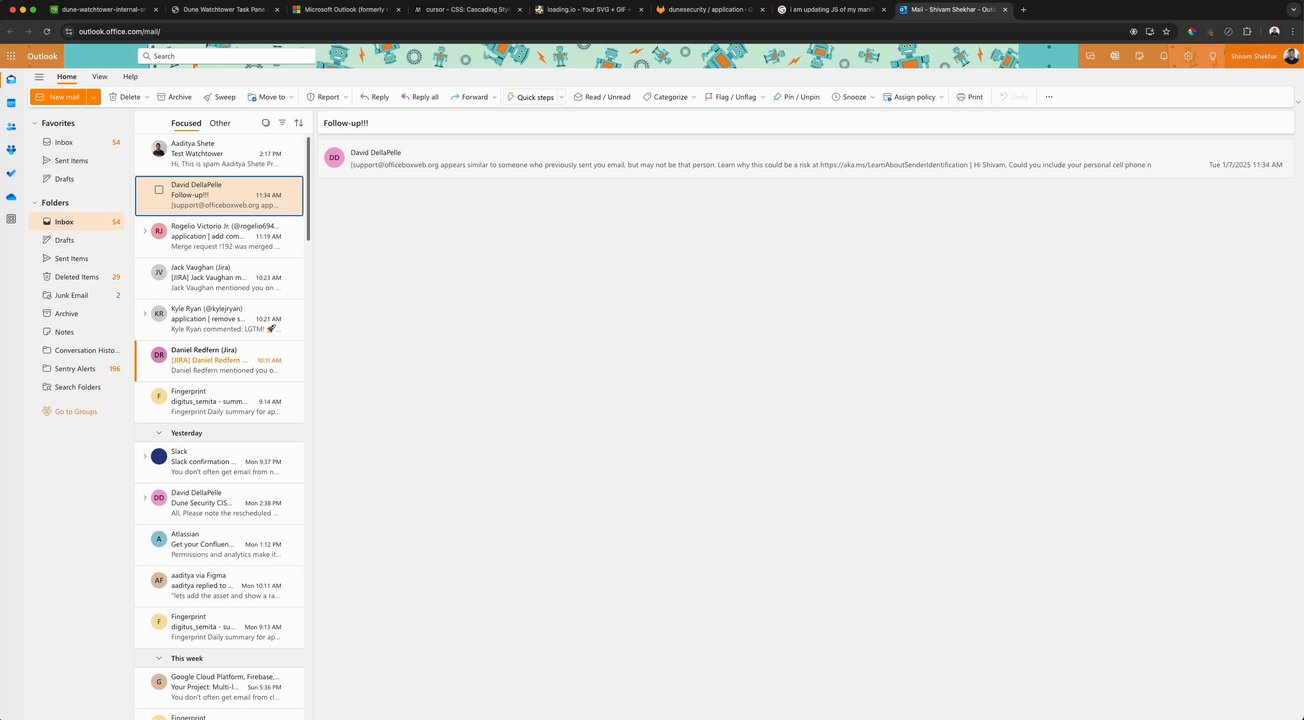Toggle Flag / Unflag on the message

729,97
